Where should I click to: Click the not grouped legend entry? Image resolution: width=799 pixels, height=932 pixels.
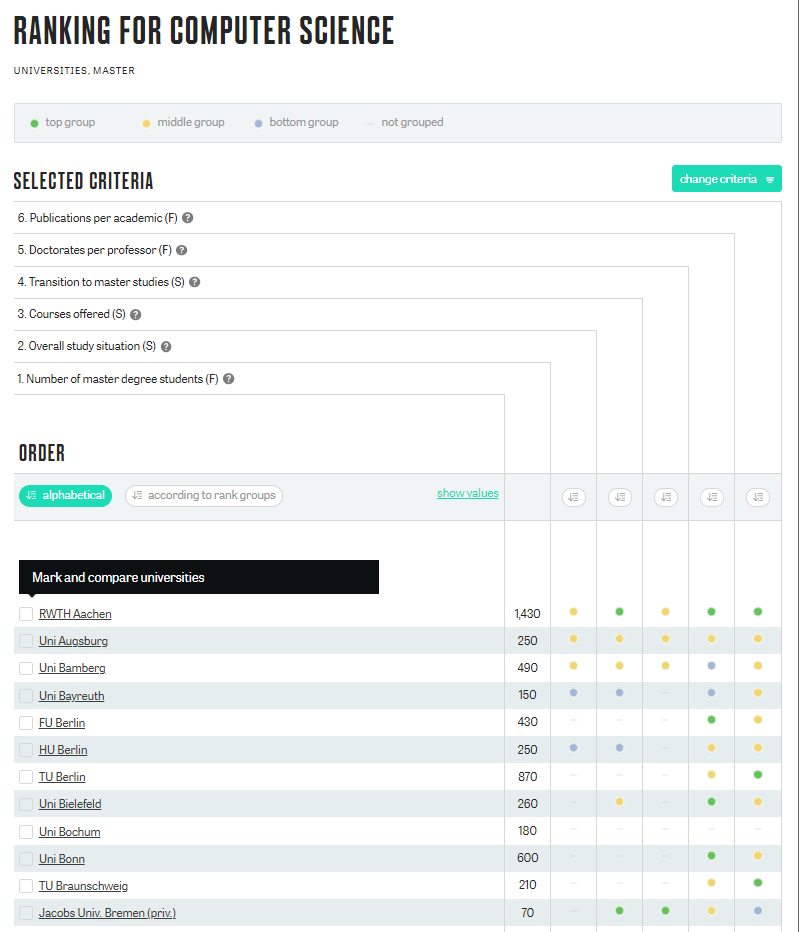click(405, 122)
